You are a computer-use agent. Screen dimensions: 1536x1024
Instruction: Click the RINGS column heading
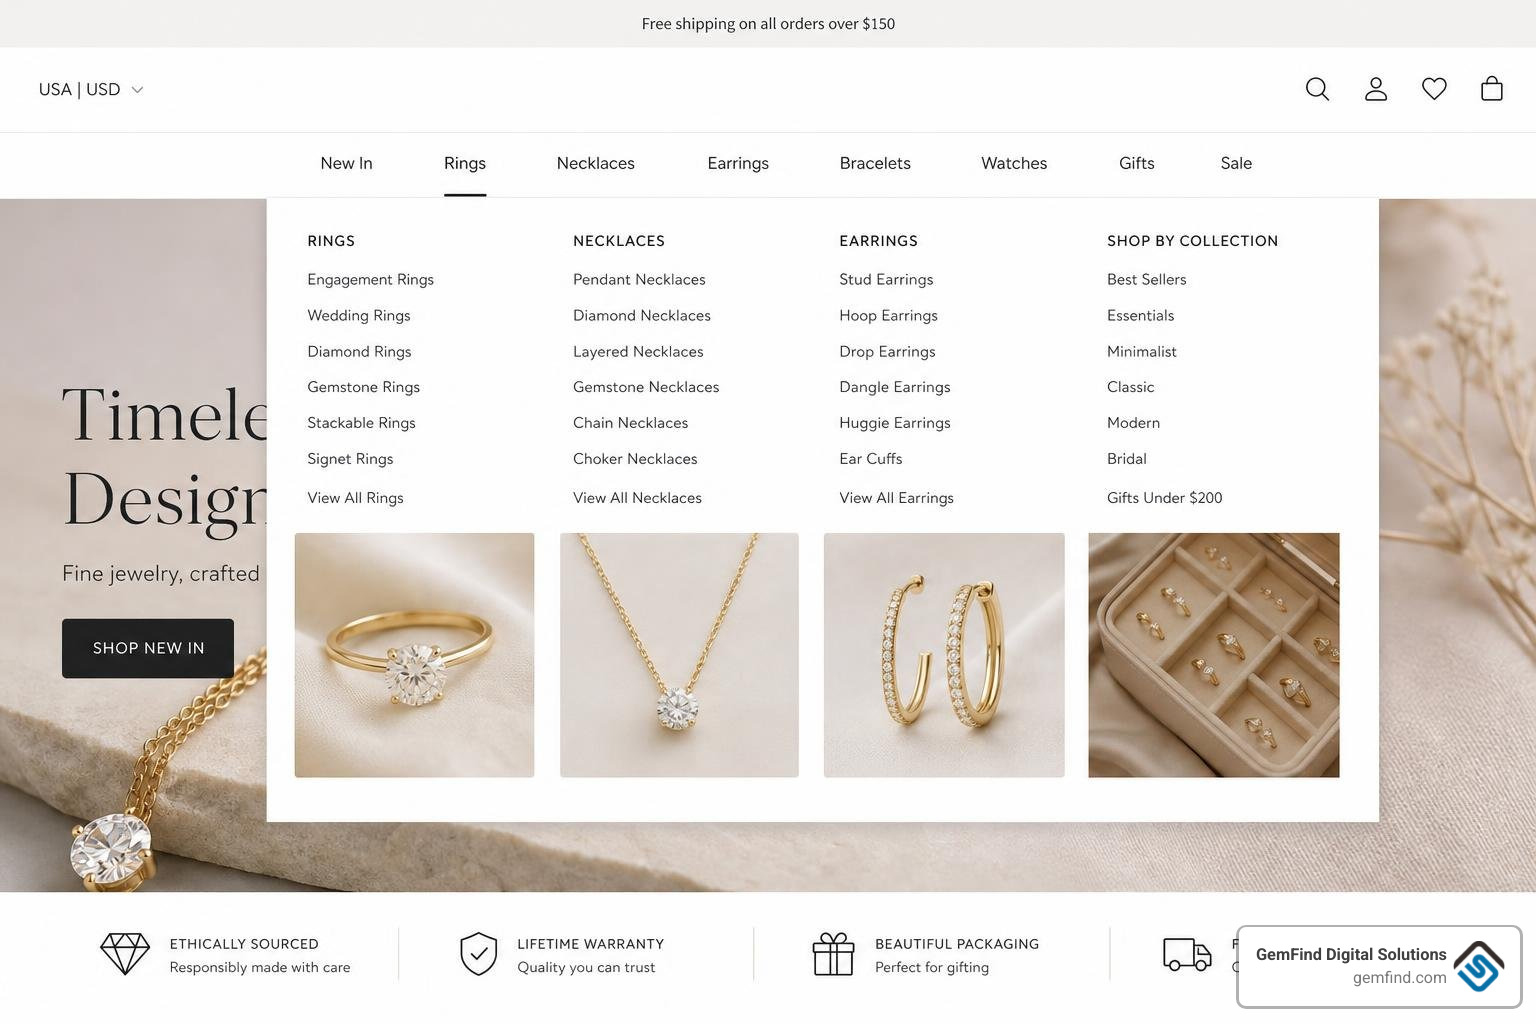tap(331, 241)
